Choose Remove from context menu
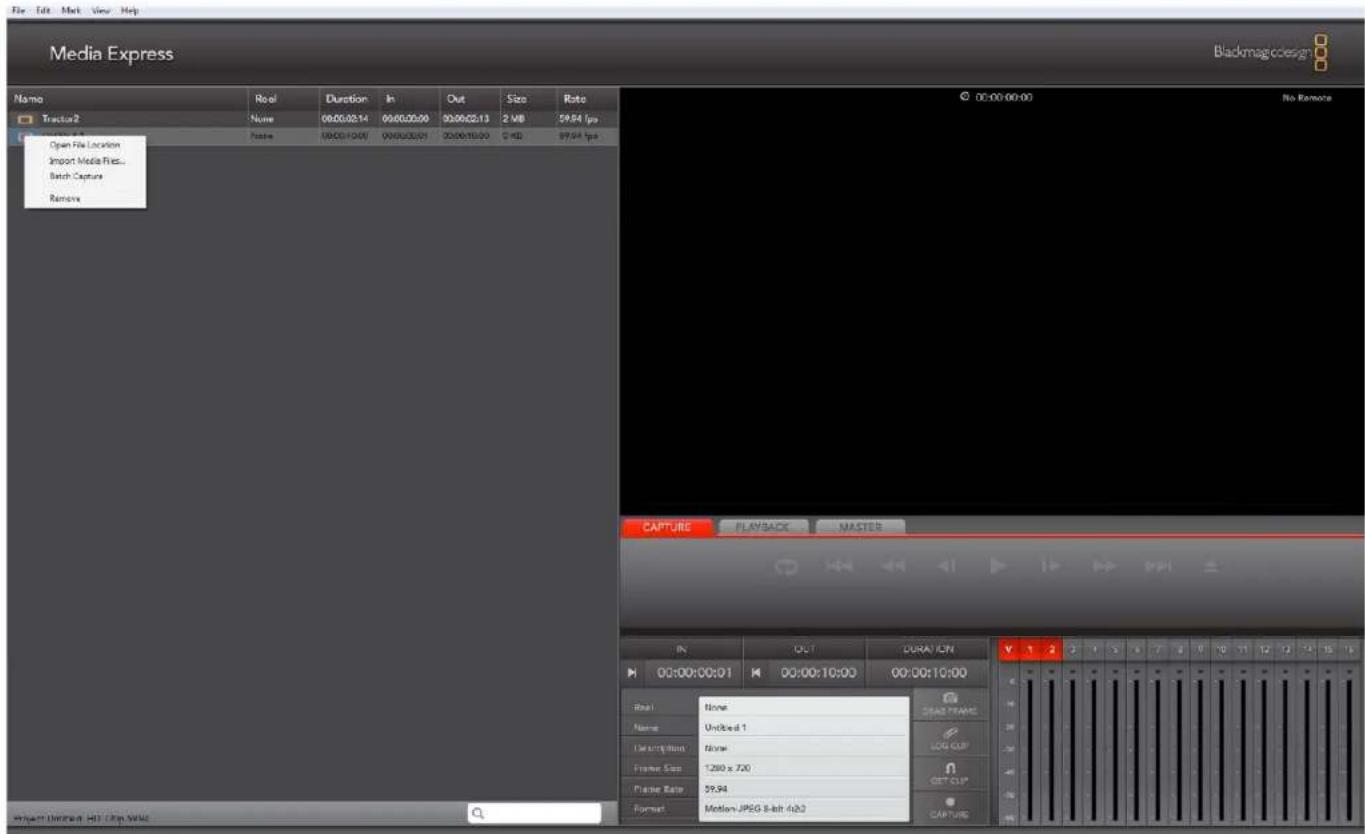The width and height of the screenshot is (1365, 834). (85, 198)
